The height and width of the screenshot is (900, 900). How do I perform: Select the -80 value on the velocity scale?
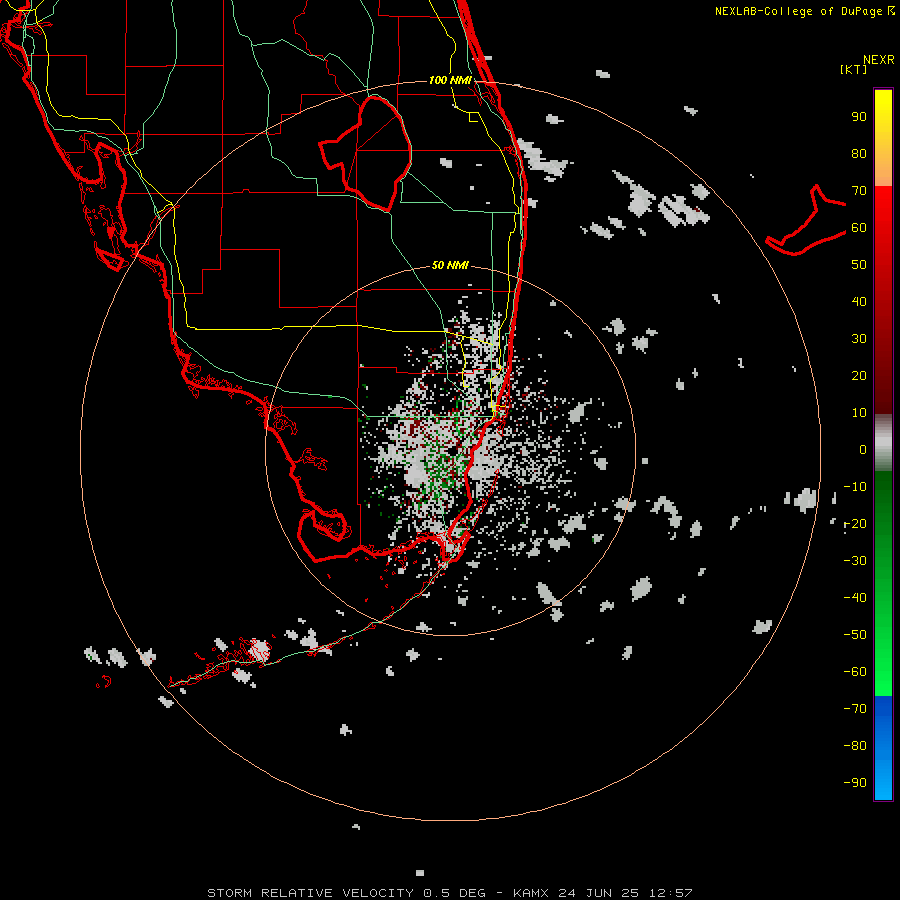(x=855, y=746)
